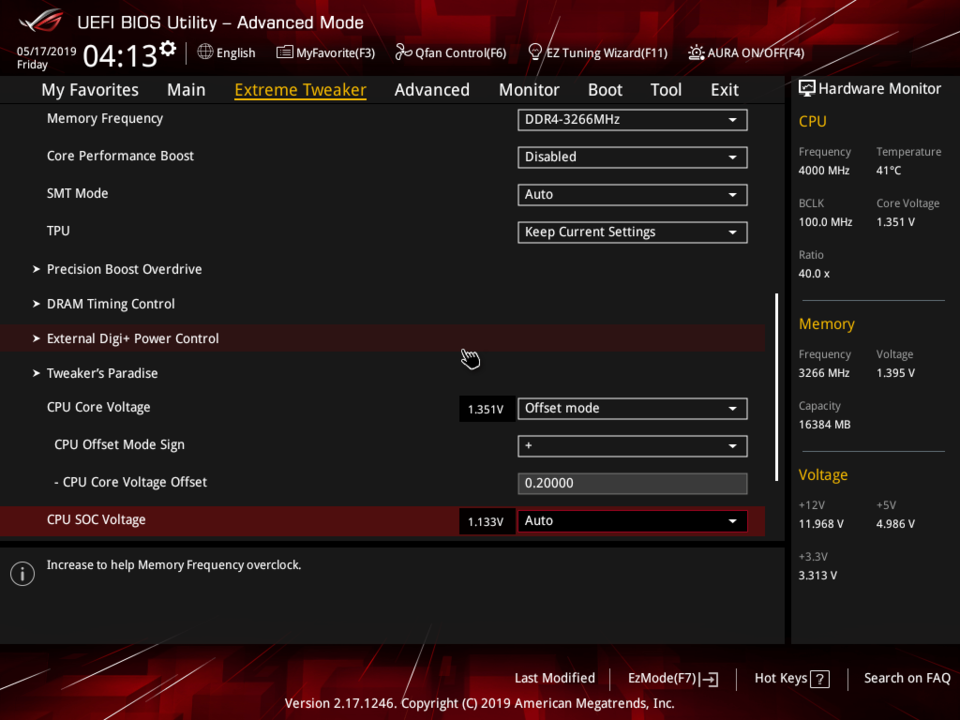Open My Favorites tab
Screen dimensions: 960x720
click(90, 90)
